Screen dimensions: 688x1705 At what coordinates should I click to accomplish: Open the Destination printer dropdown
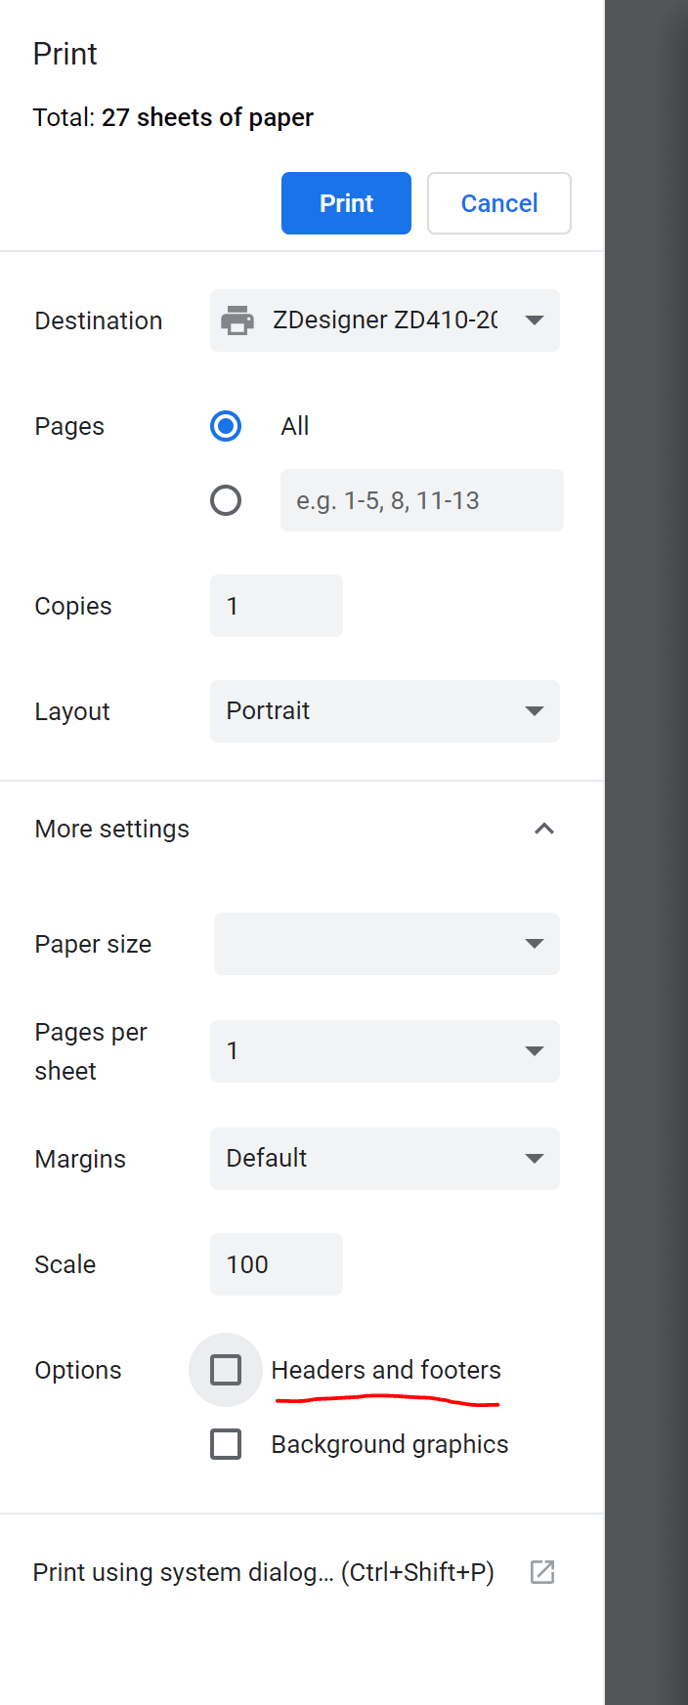385,320
